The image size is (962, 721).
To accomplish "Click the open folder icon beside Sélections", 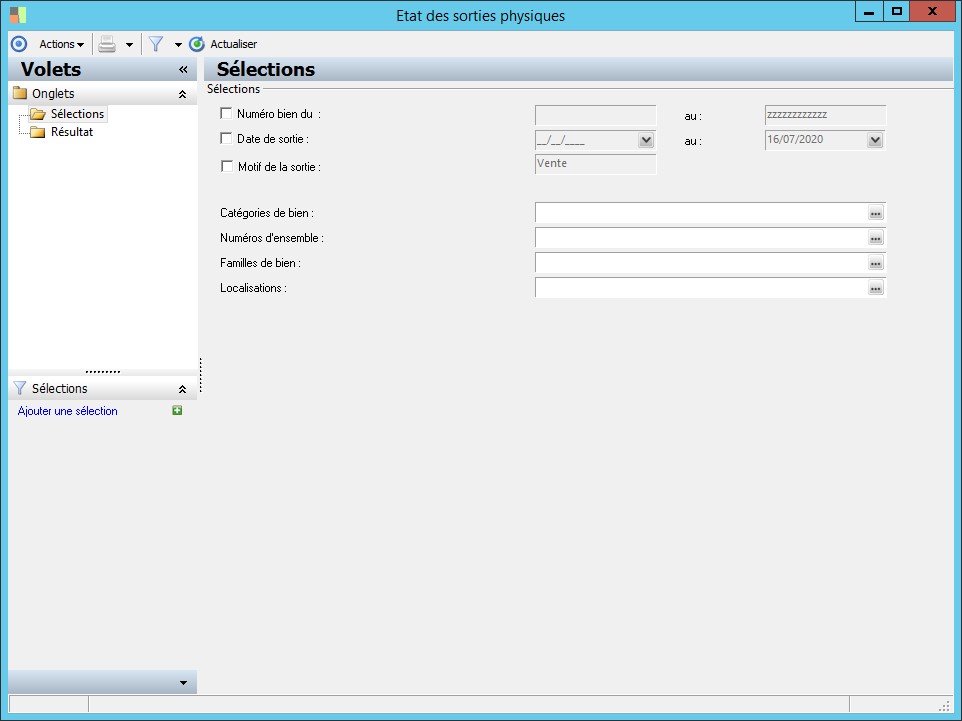I will pyautogui.click(x=38, y=114).
